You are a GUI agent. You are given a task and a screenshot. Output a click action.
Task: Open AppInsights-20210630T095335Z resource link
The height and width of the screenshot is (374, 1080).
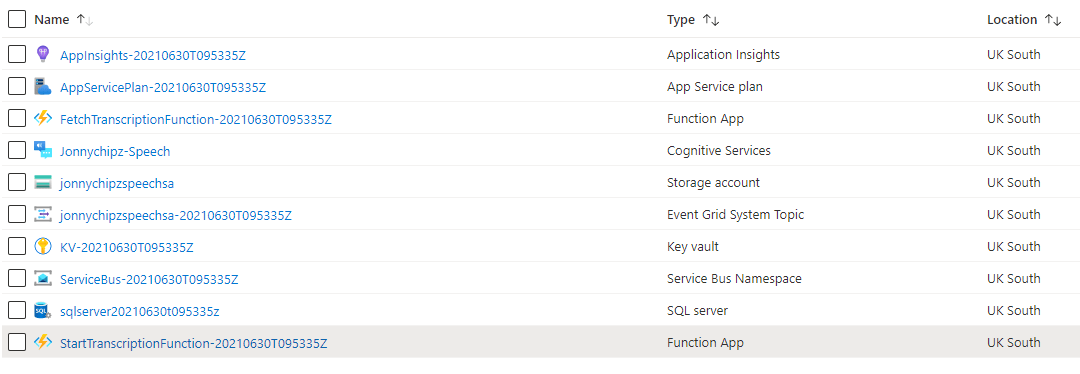pos(153,55)
